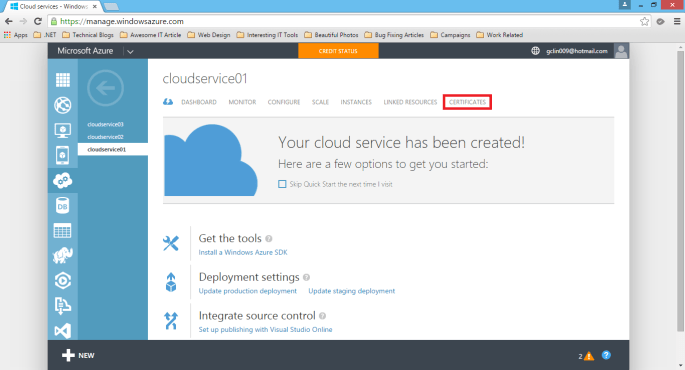Reload the page in Chrome

pyautogui.click(x=38, y=21)
